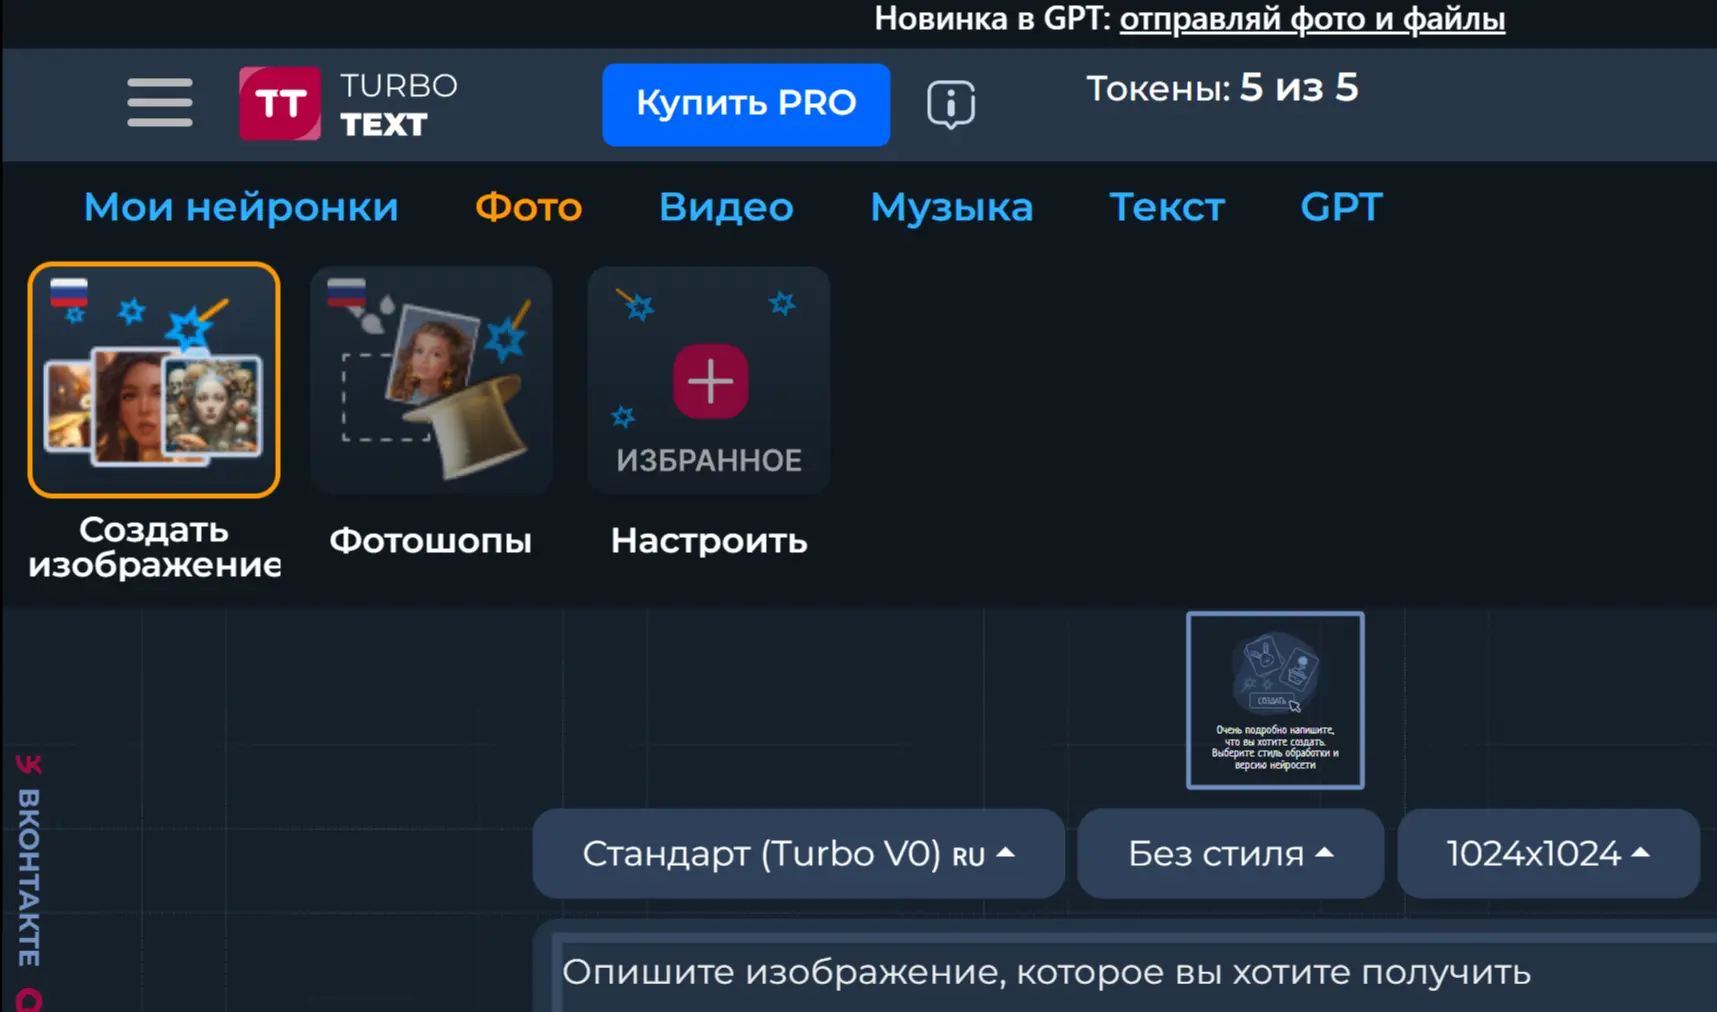Open the GPT tab
This screenshot has height=1012, width=1717.
point(1341,207)
